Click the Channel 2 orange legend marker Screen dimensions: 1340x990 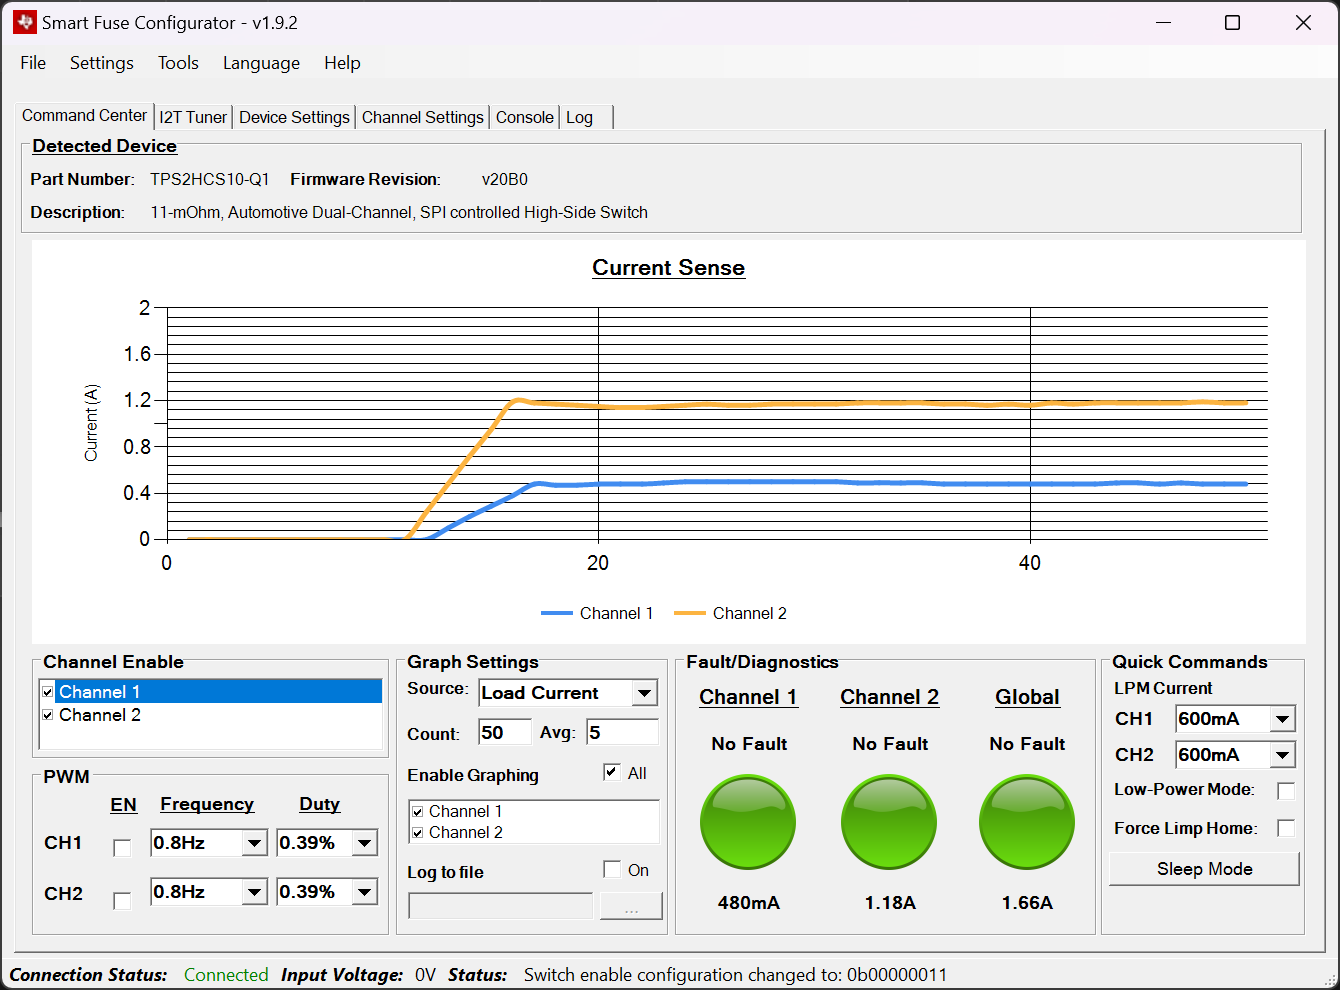pos(690,613)
